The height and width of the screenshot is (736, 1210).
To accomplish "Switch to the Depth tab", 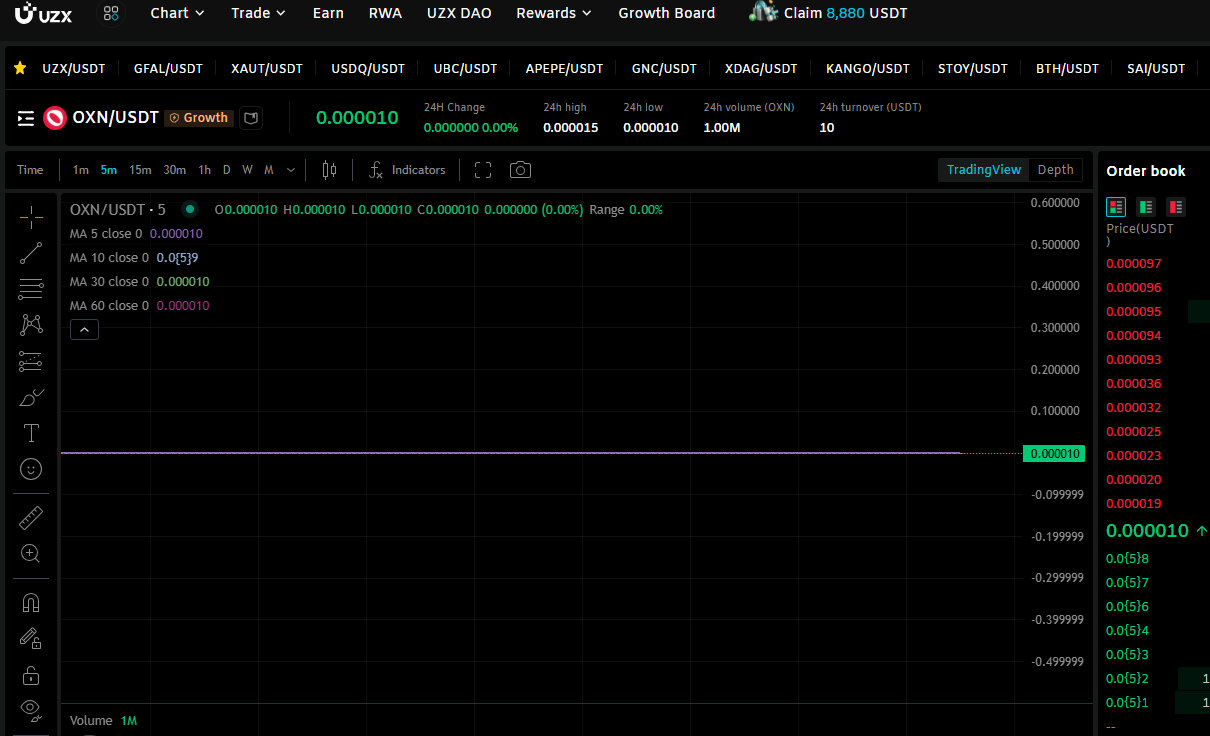I will [1055, 170].
